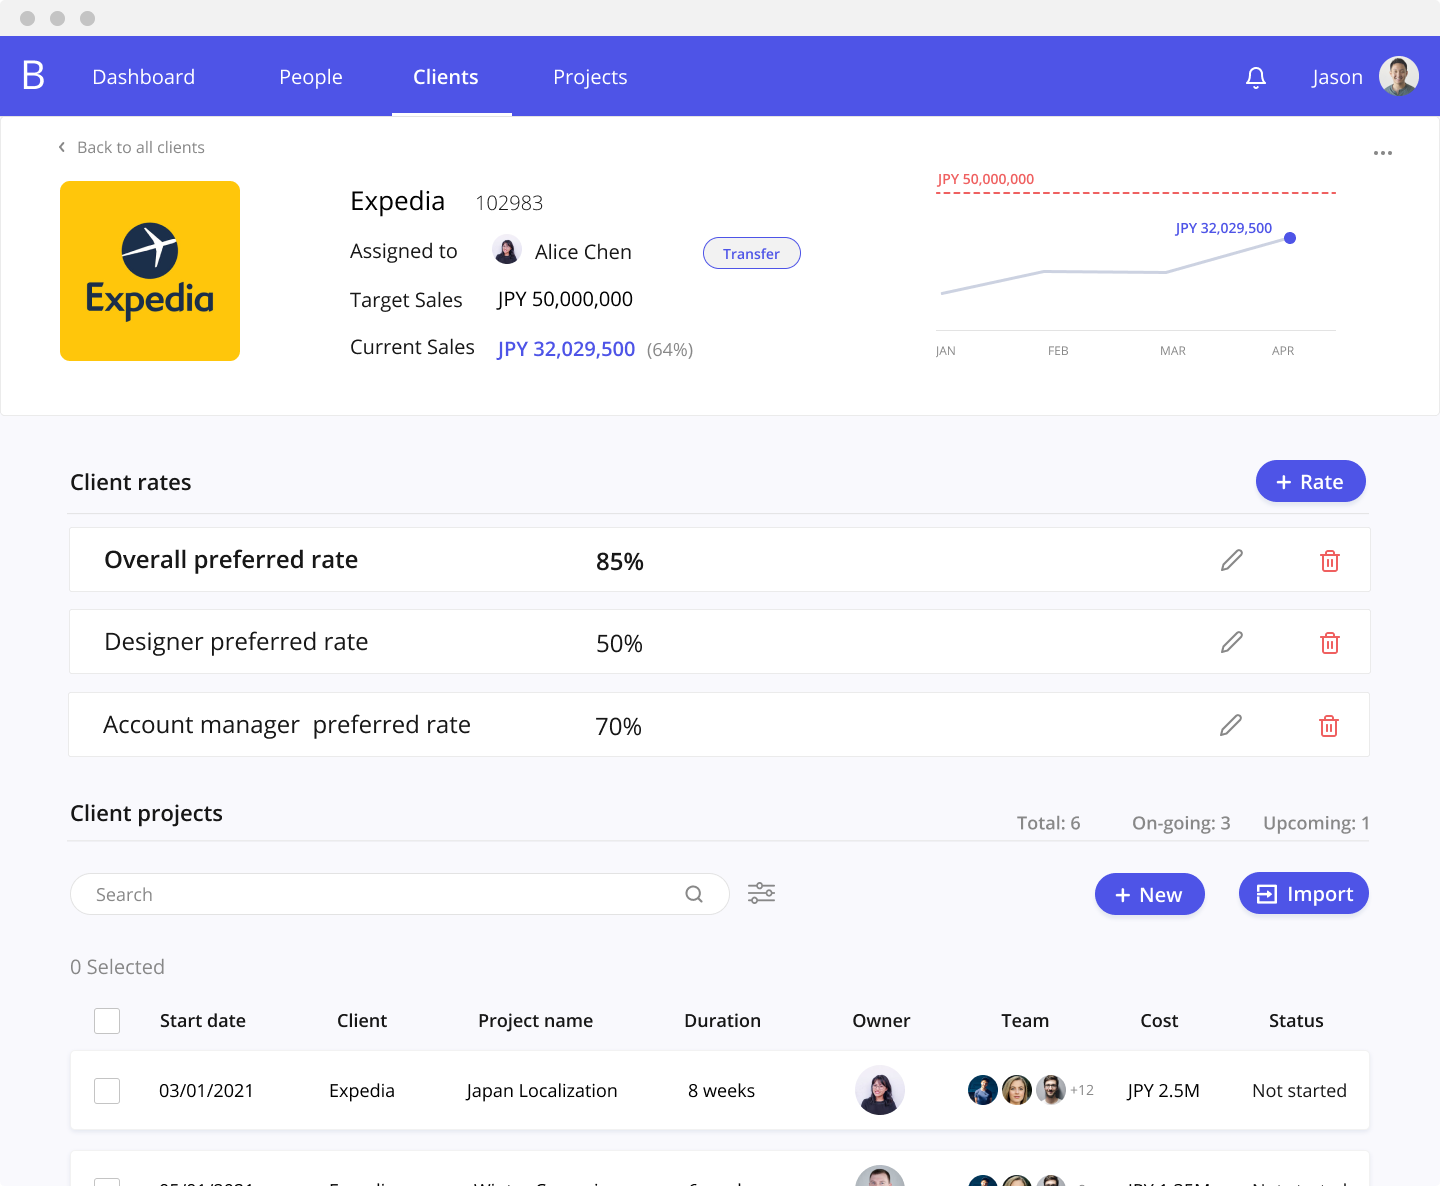Image resolution: width=1440 pixels, height=1186 pixels.
Task: Click the Upcoming: 1 counter
Action: [x=1316, y=823]
